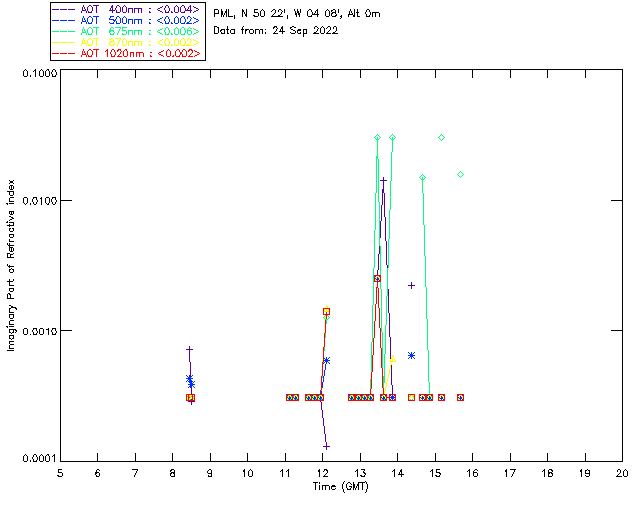Image resolution: width=640 pixels, height=512 pixels.
Task: Click the rightmost green diamond near hour 15.7
Action: click(460, 175)
